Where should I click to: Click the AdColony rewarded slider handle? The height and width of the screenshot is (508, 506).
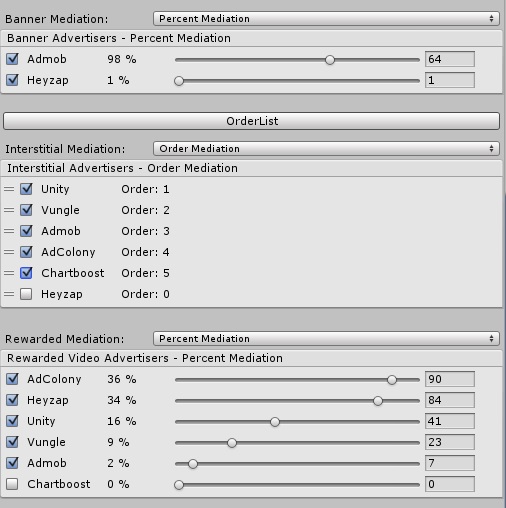point(392,380)
